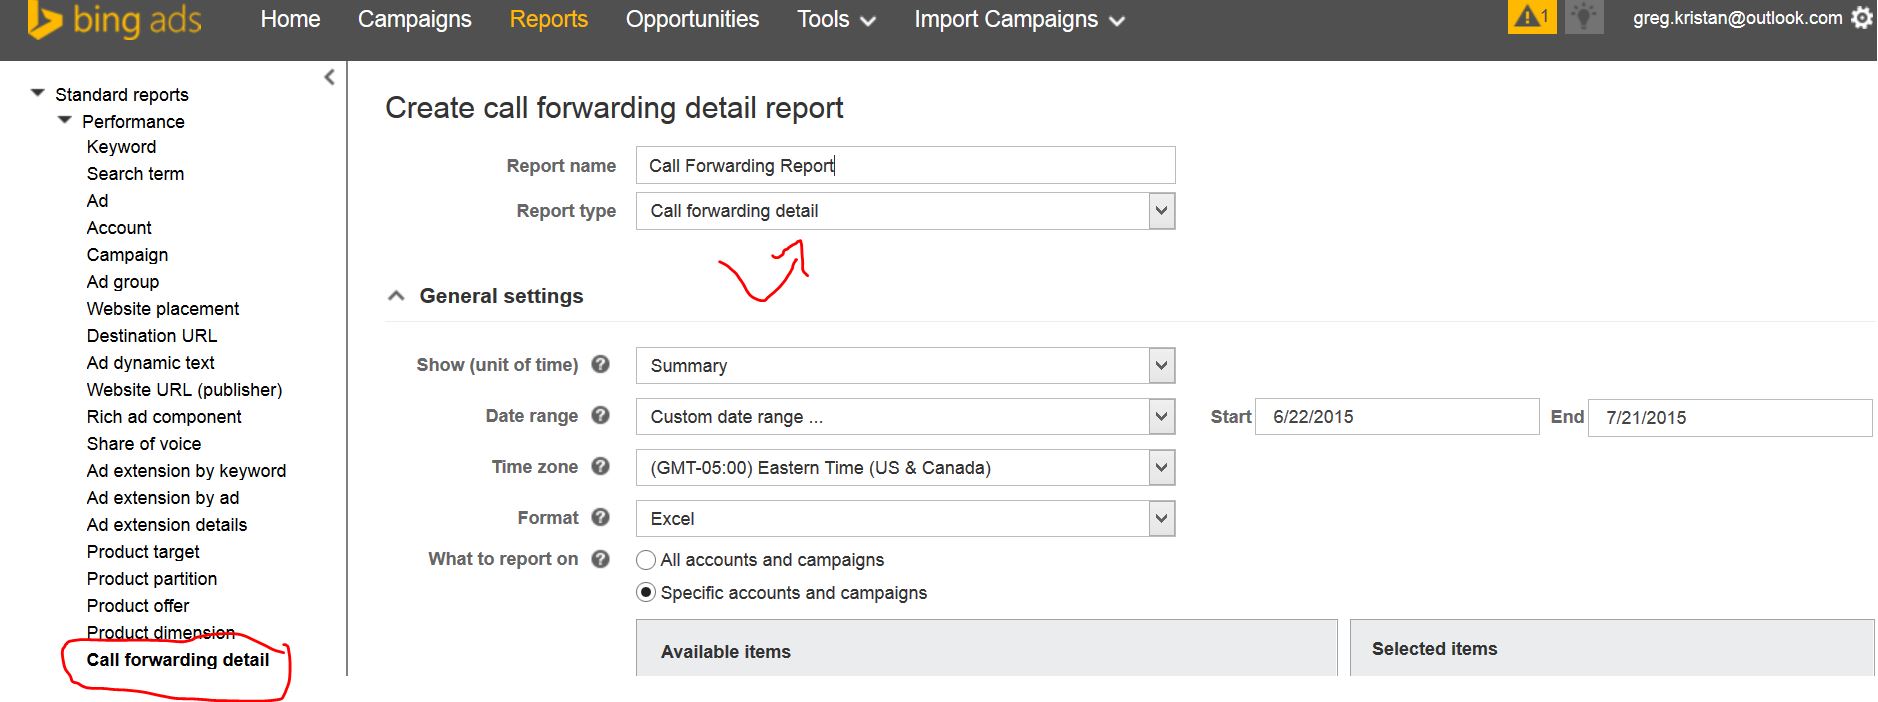Open the Reports tab
Image resolution: width=1878 pixels, height=702 pixels.
[x=548, y=19]
